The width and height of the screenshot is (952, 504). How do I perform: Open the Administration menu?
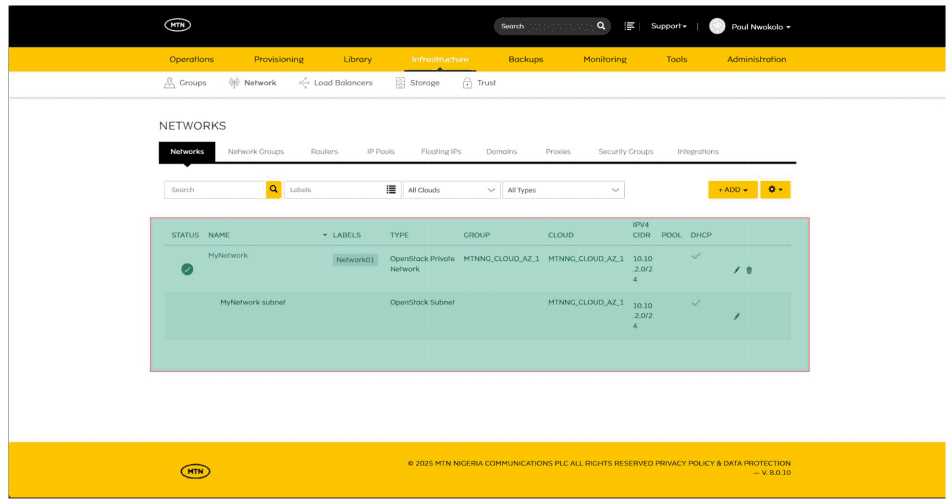[756, 60]
